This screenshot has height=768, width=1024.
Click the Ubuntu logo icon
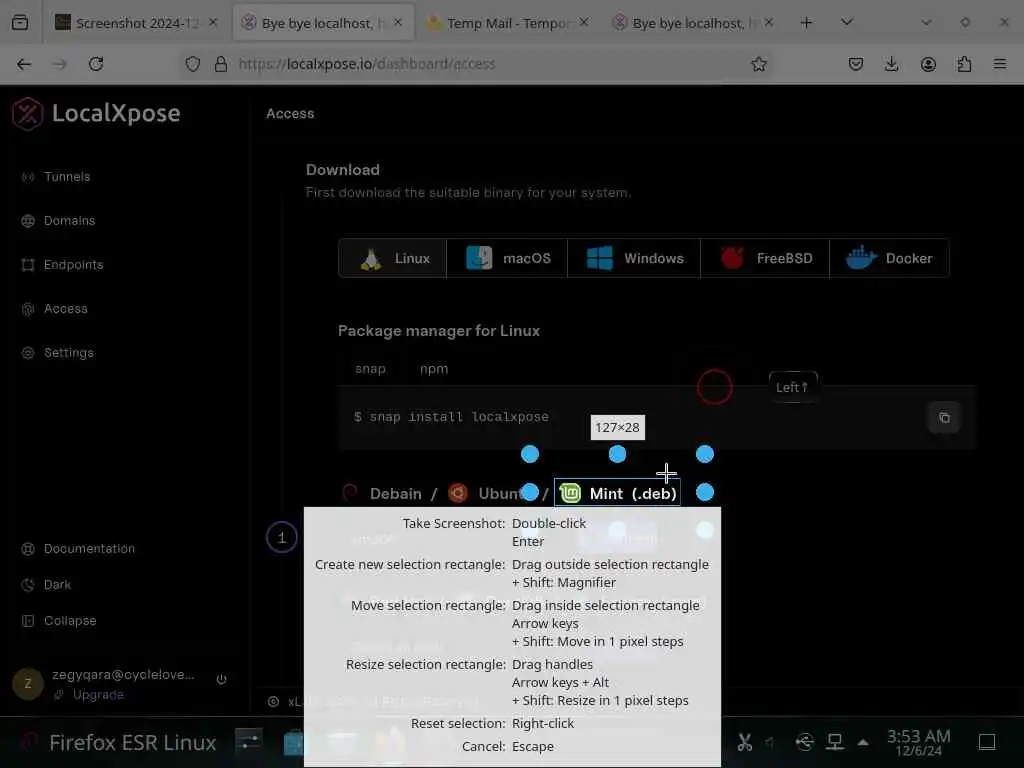tap(458, 493)
